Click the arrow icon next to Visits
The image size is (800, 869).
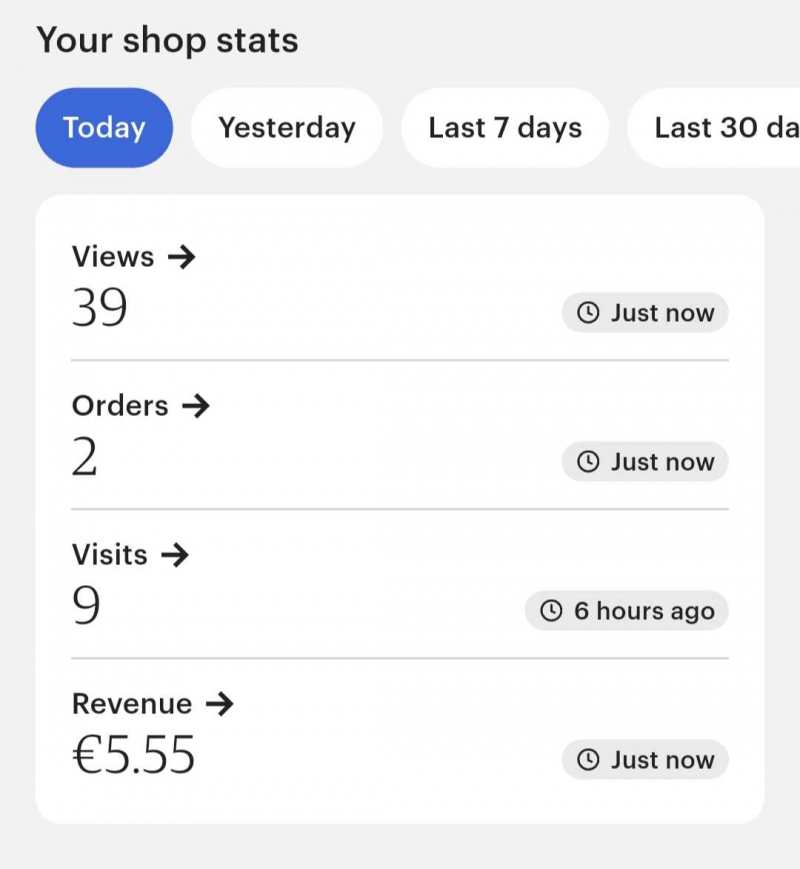(174, 555)
